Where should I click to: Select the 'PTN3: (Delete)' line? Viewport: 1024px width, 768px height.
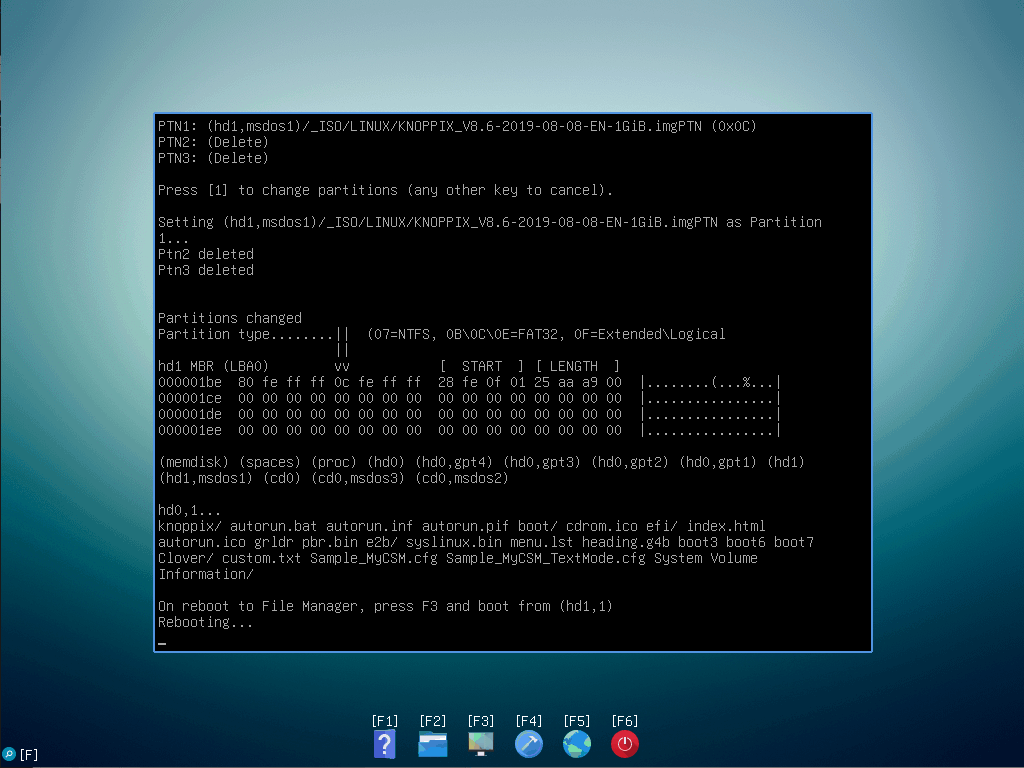point(214,158)
